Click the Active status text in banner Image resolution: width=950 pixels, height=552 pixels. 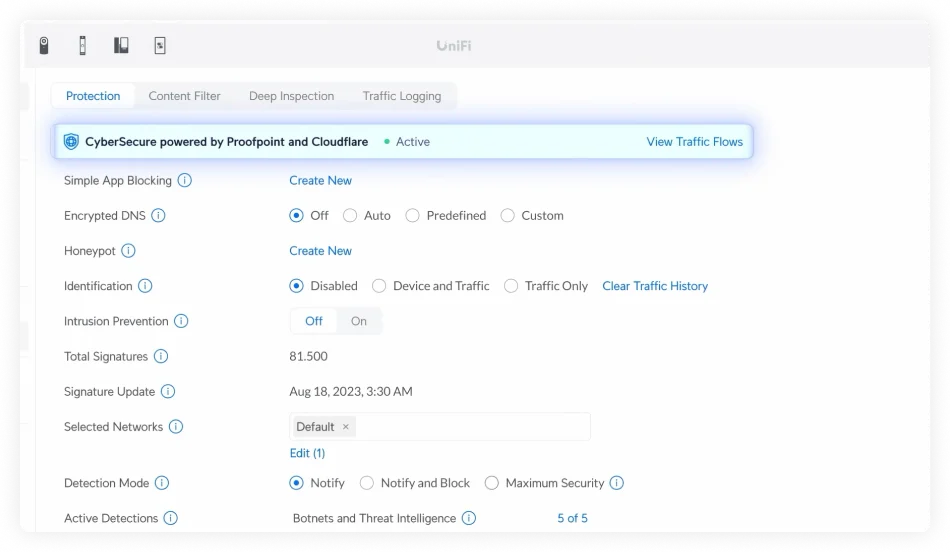tap(413, 142)
